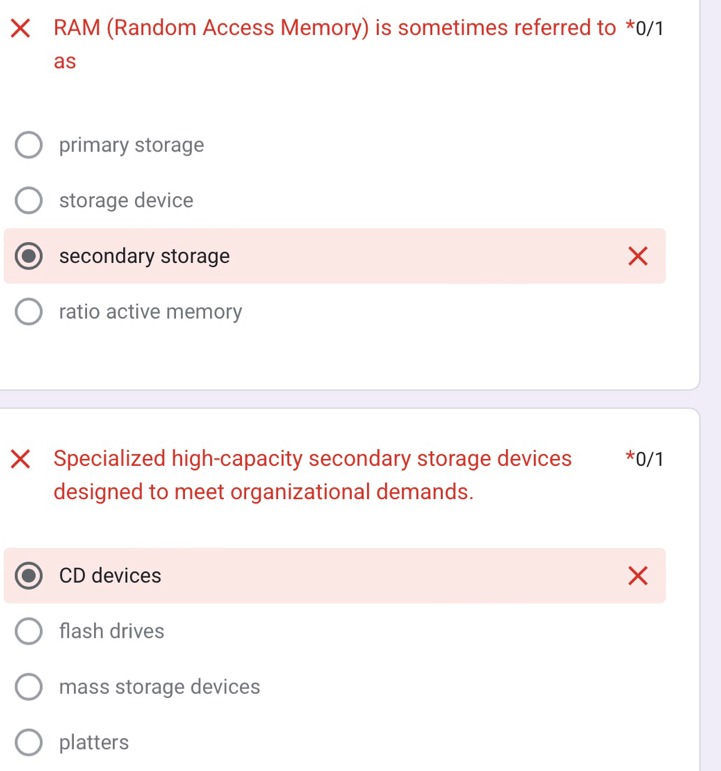The image size is (721, 771).
Task: Click the red X beside the Specialized high-capacity question
Action: click(21, 459)
